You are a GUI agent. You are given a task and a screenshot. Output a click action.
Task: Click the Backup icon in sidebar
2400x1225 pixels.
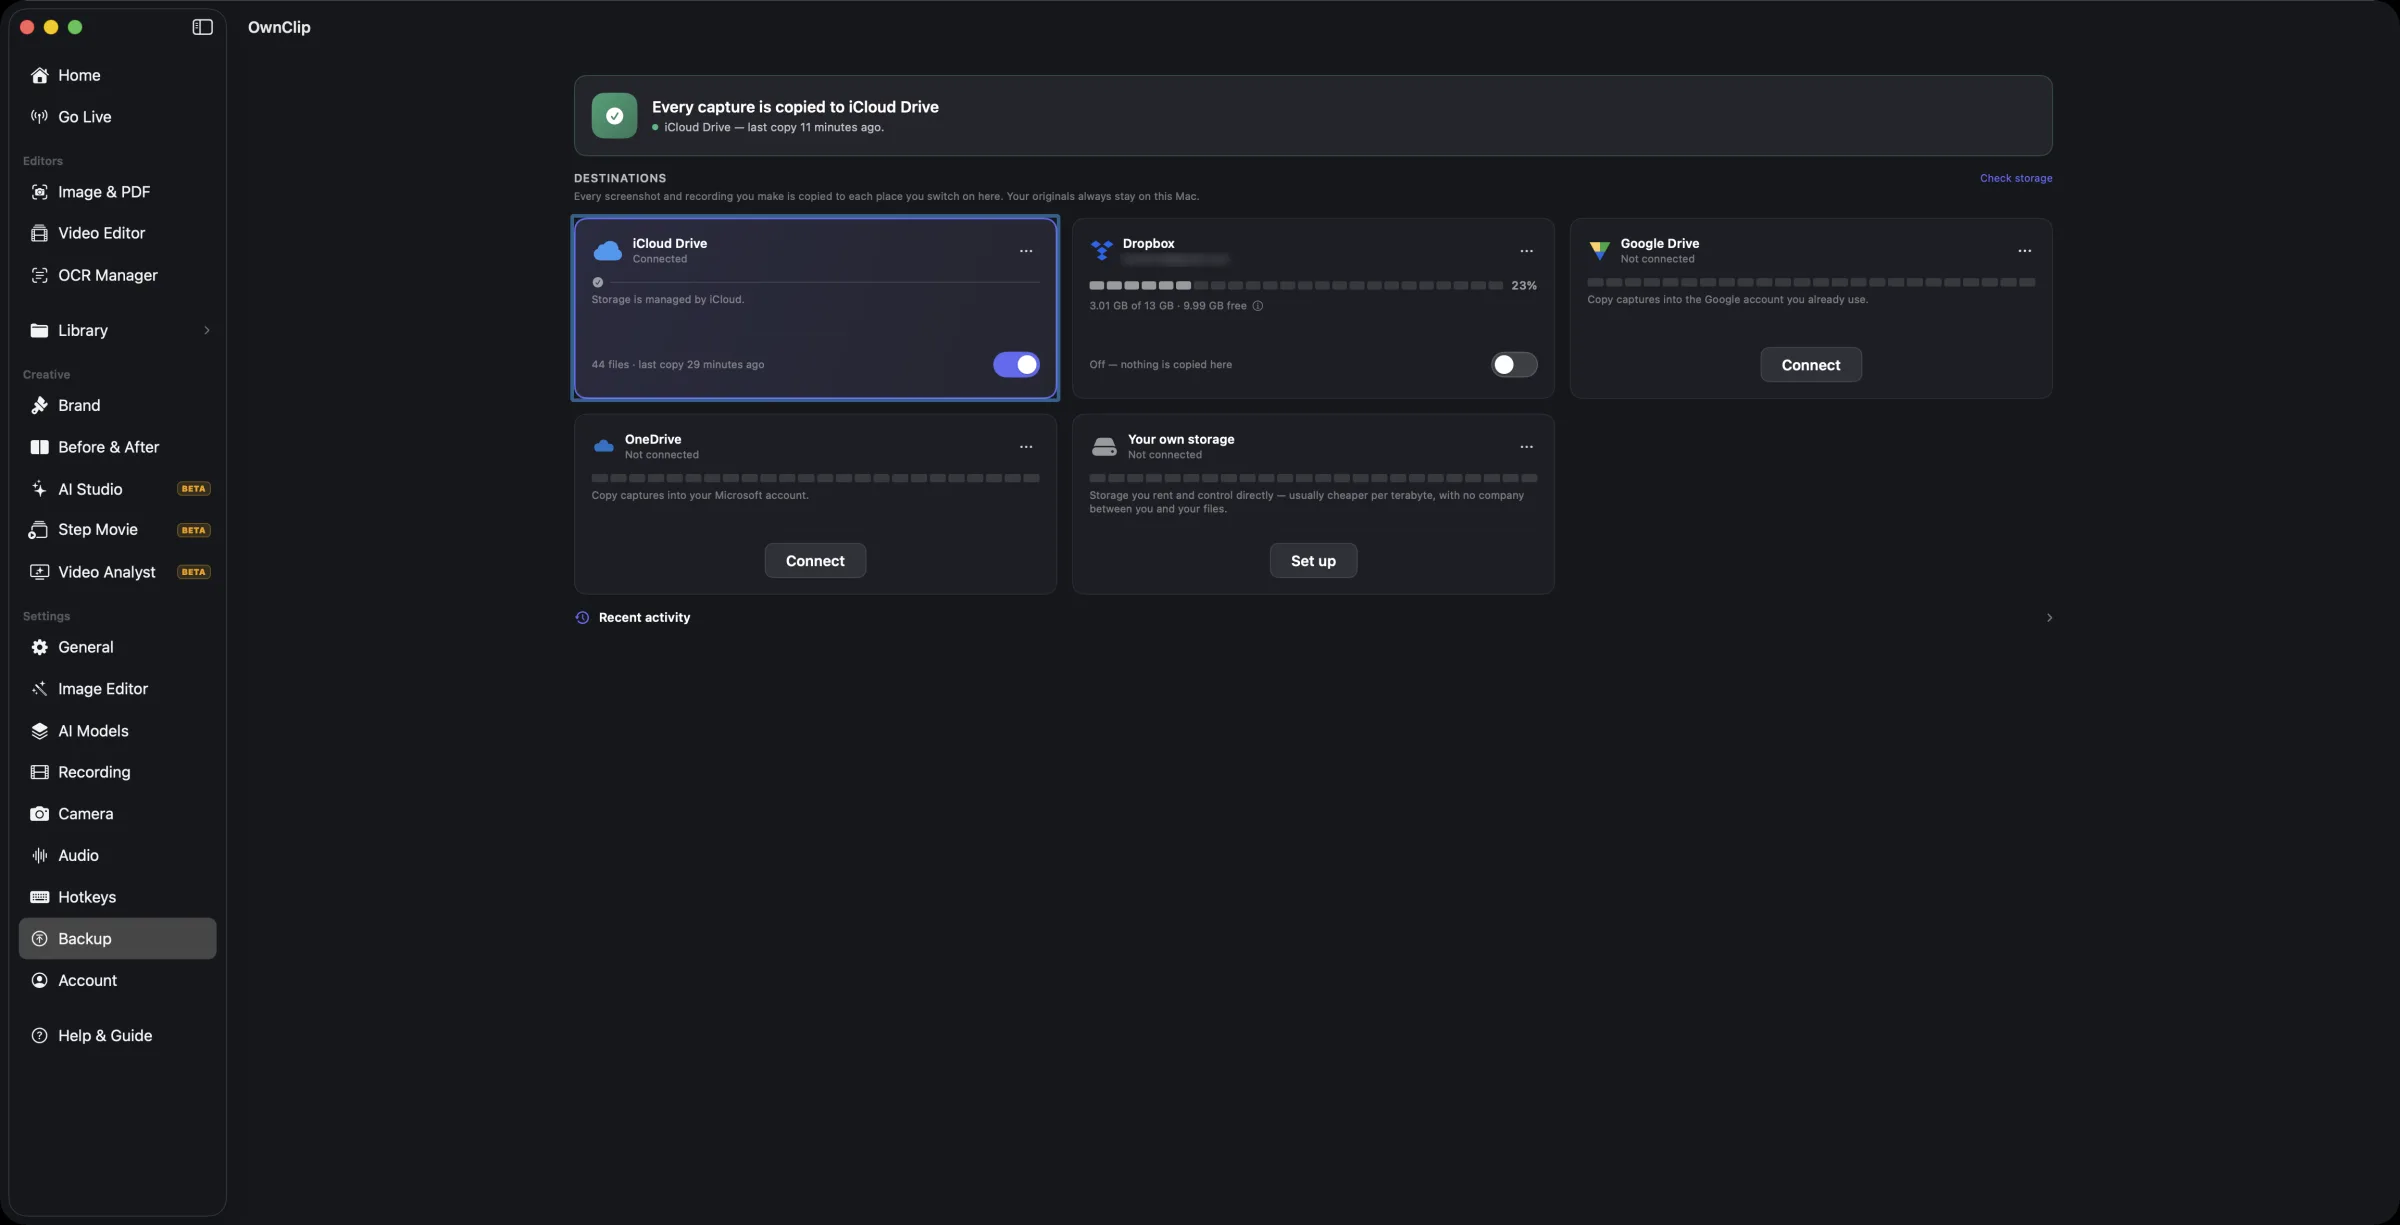[x=39, y=939]
